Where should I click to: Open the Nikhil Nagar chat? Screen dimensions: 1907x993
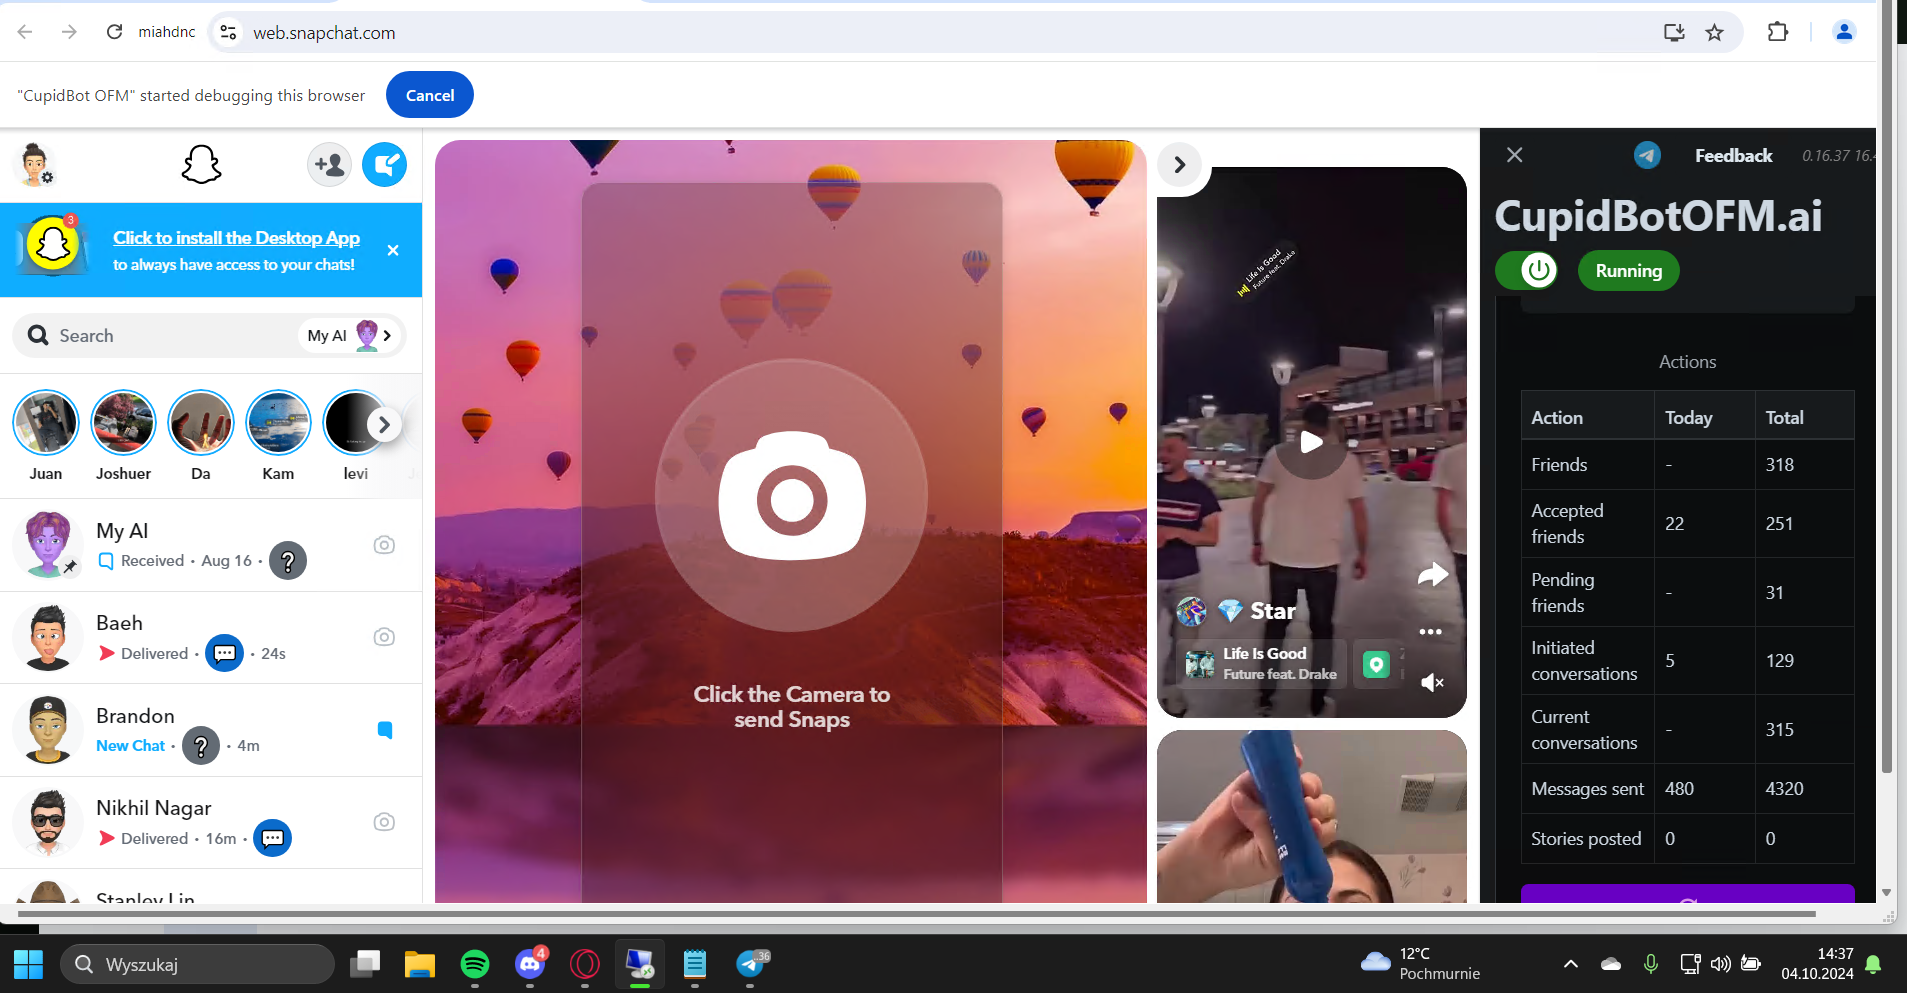211,822
